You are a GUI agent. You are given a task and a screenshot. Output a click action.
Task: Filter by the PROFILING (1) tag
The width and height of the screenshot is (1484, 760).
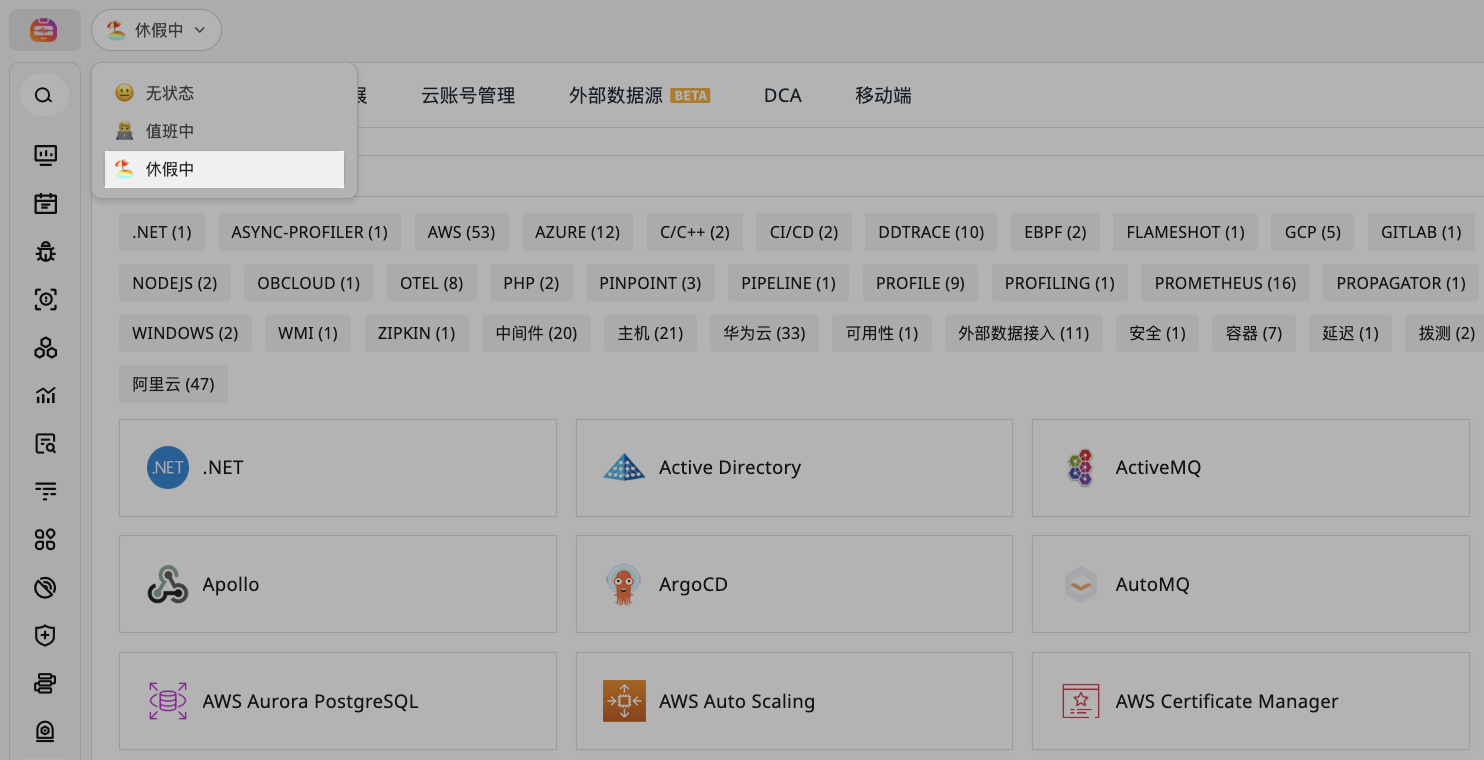1060,283
